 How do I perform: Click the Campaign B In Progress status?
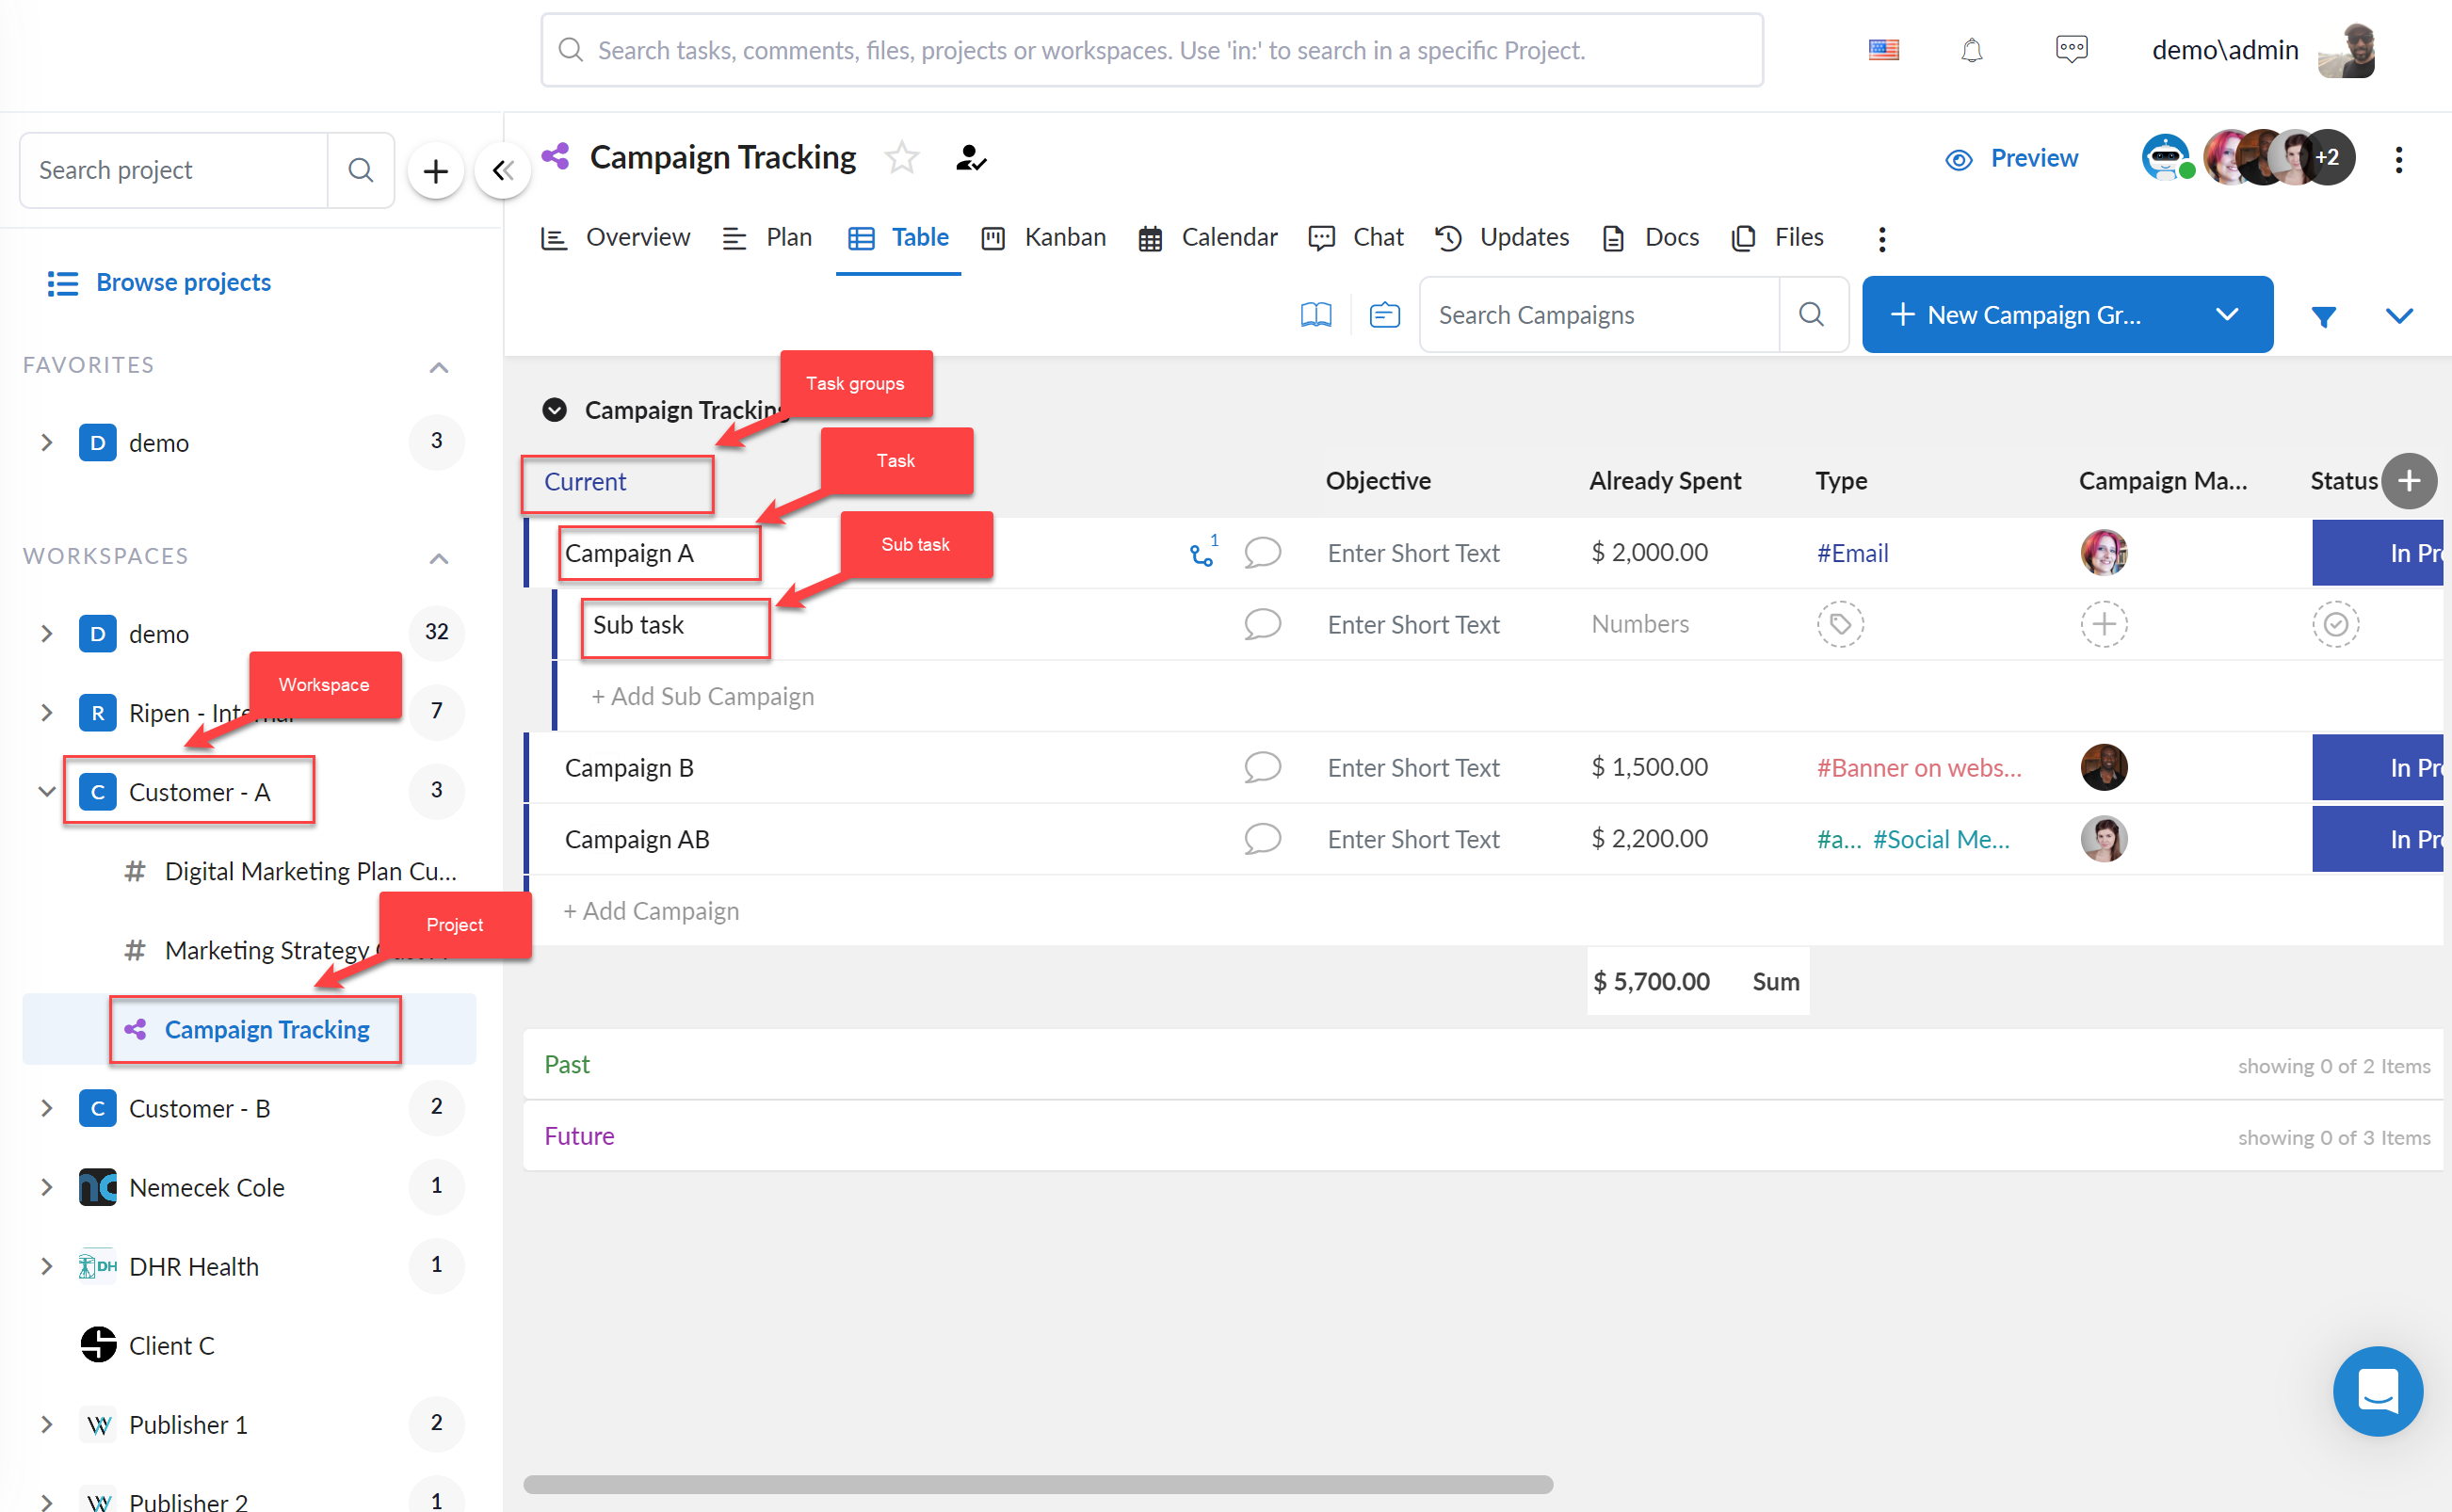[x=2377, y=767]
